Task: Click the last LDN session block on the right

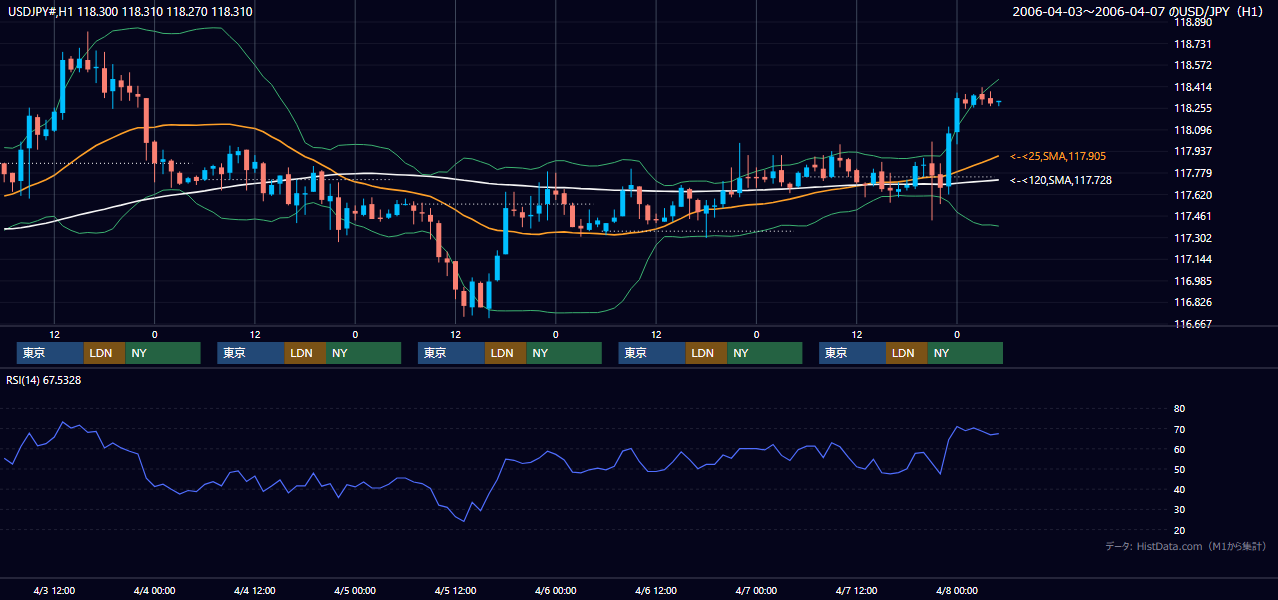Action: 906,353
